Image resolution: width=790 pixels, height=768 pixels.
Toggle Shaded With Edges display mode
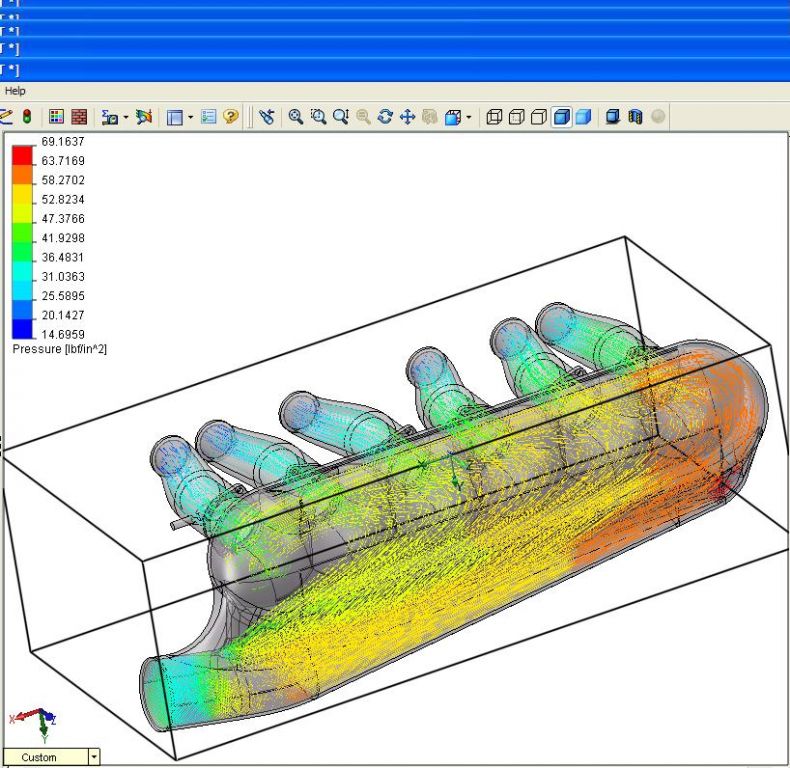tap(562, 117)
